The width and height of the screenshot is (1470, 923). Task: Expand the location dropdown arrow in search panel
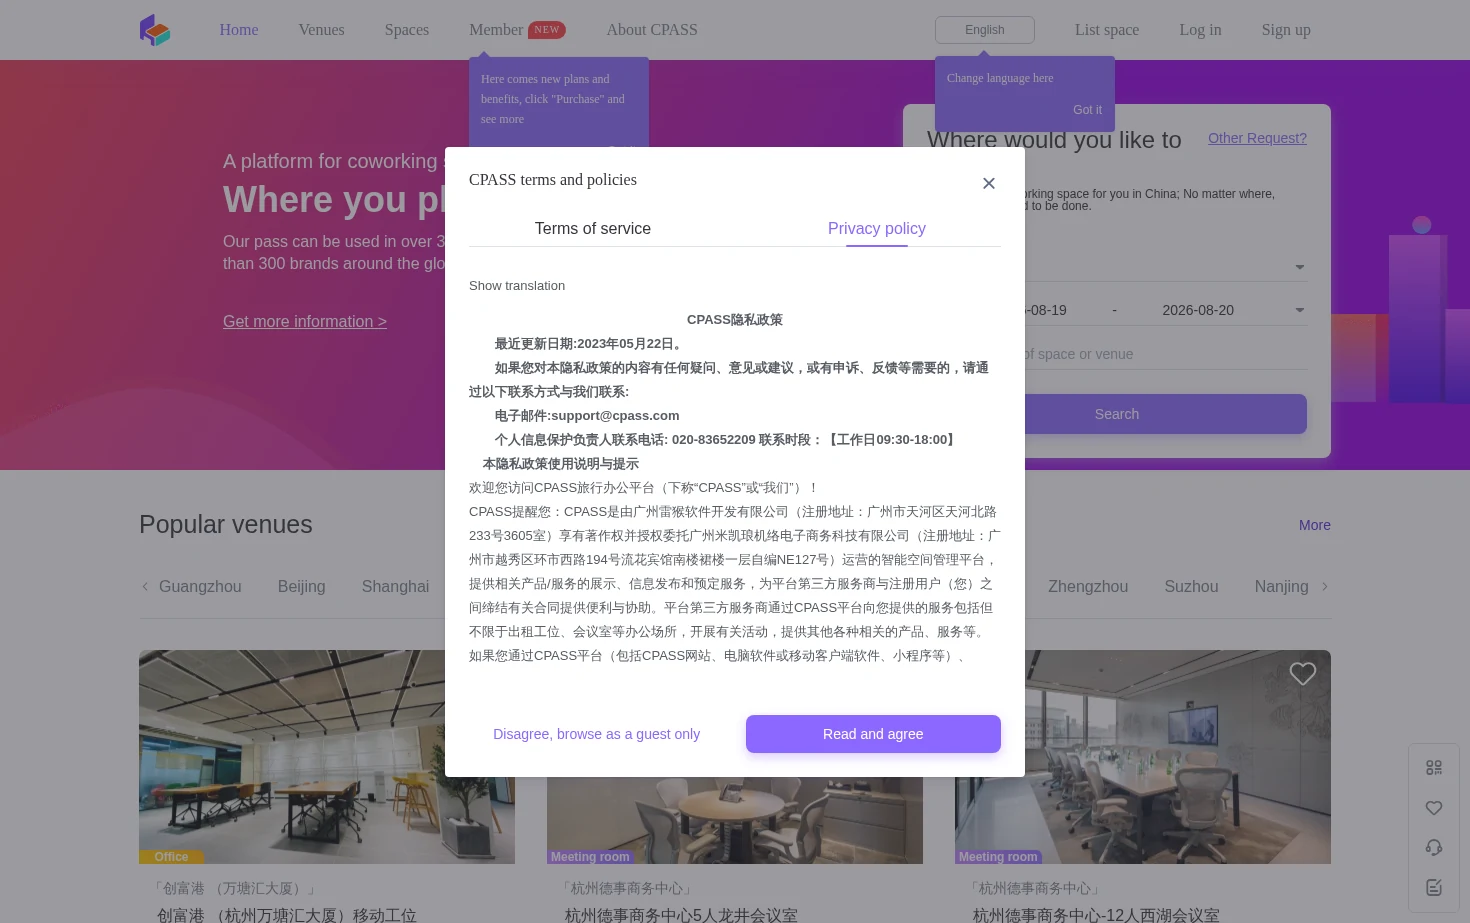click(x=1300, y=267)
